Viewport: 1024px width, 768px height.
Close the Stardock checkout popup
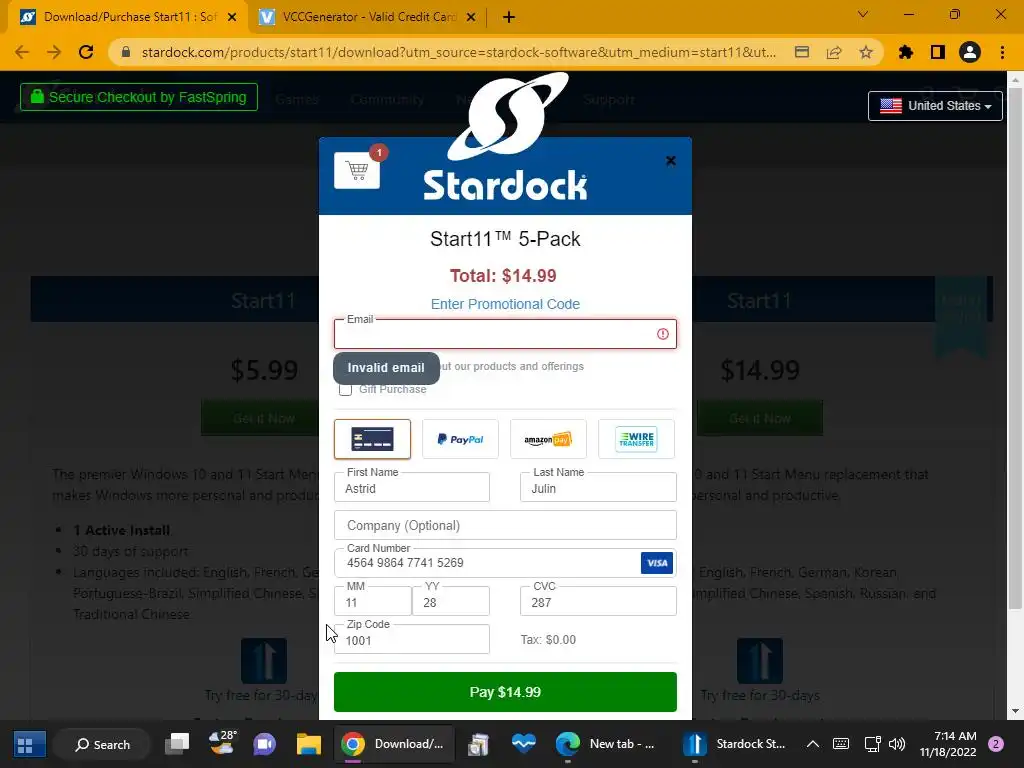click(x=670, y=161)
